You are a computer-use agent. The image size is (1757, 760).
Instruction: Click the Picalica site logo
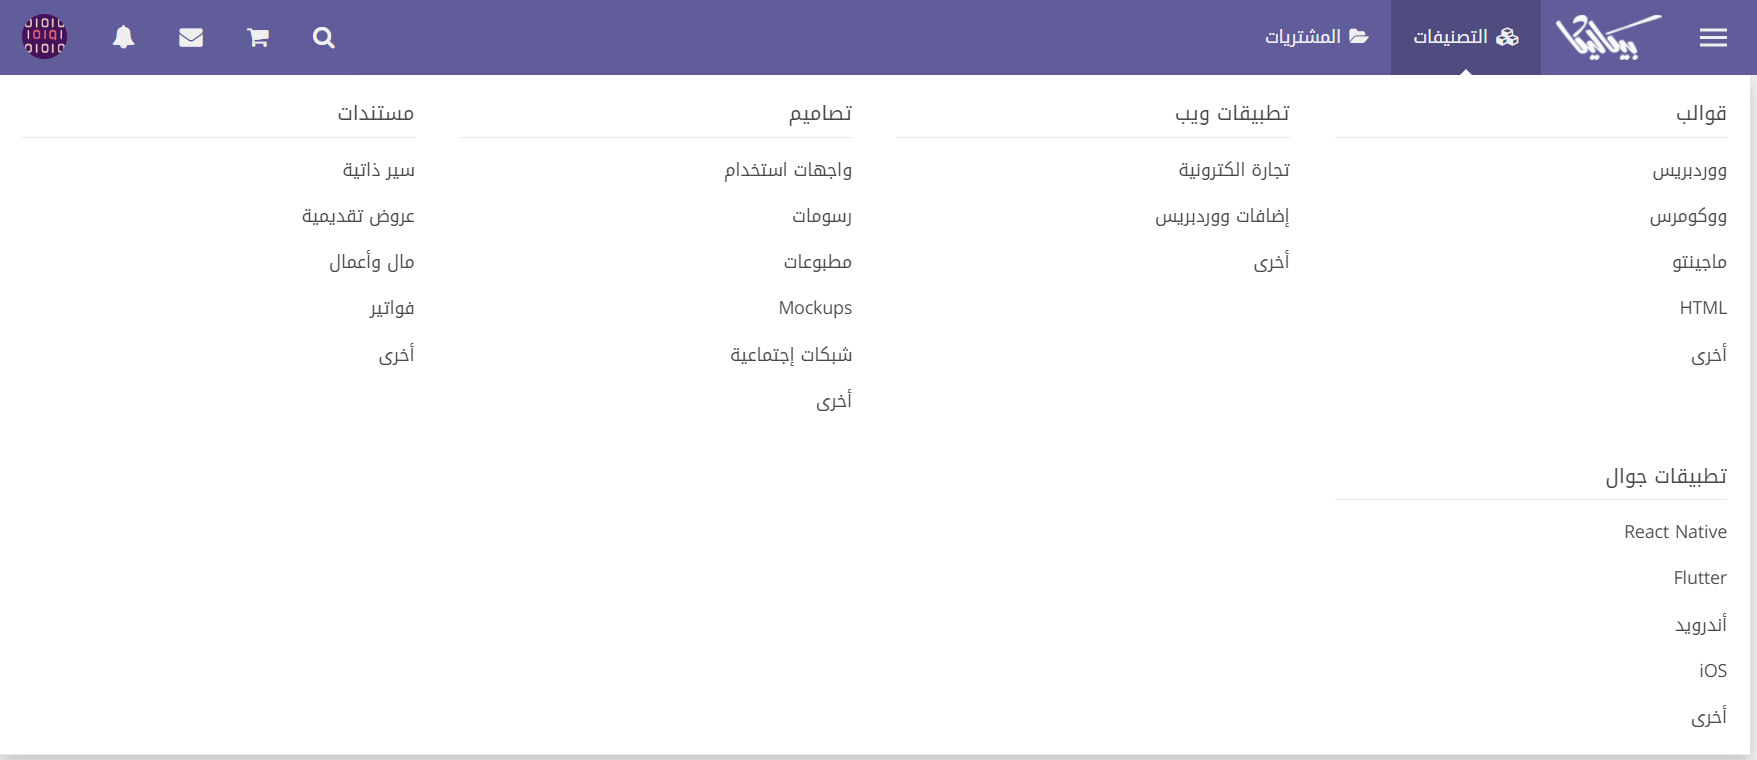point(1608,37)
